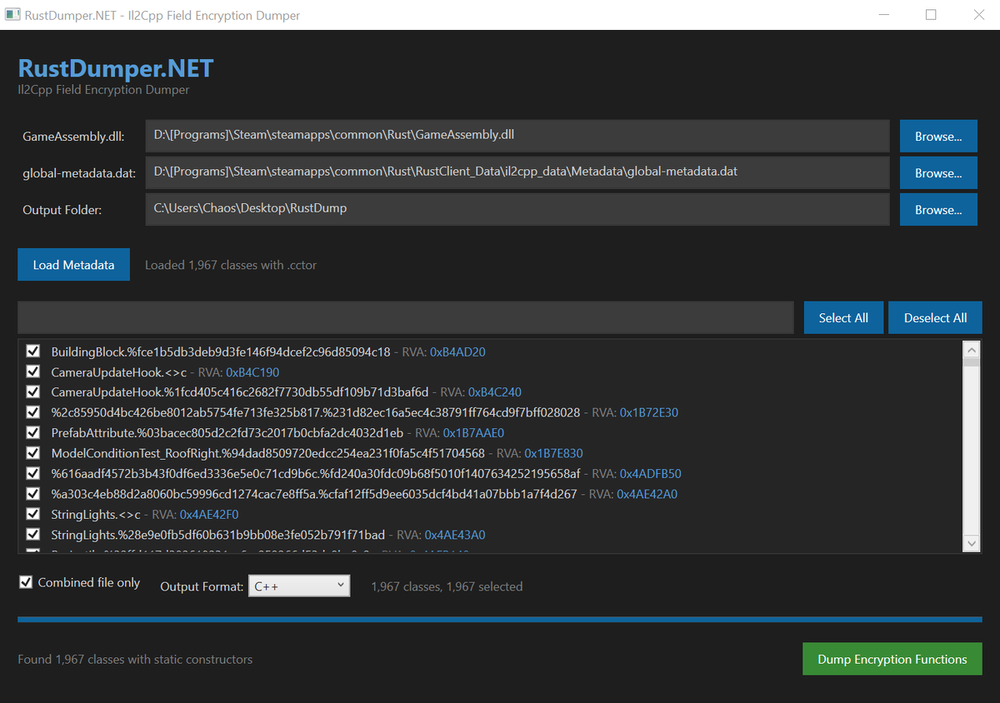Image resolution: width=1000 pixels, height=703 pixels.
Task: Click Select All classes button
Action: coord(842,318)
